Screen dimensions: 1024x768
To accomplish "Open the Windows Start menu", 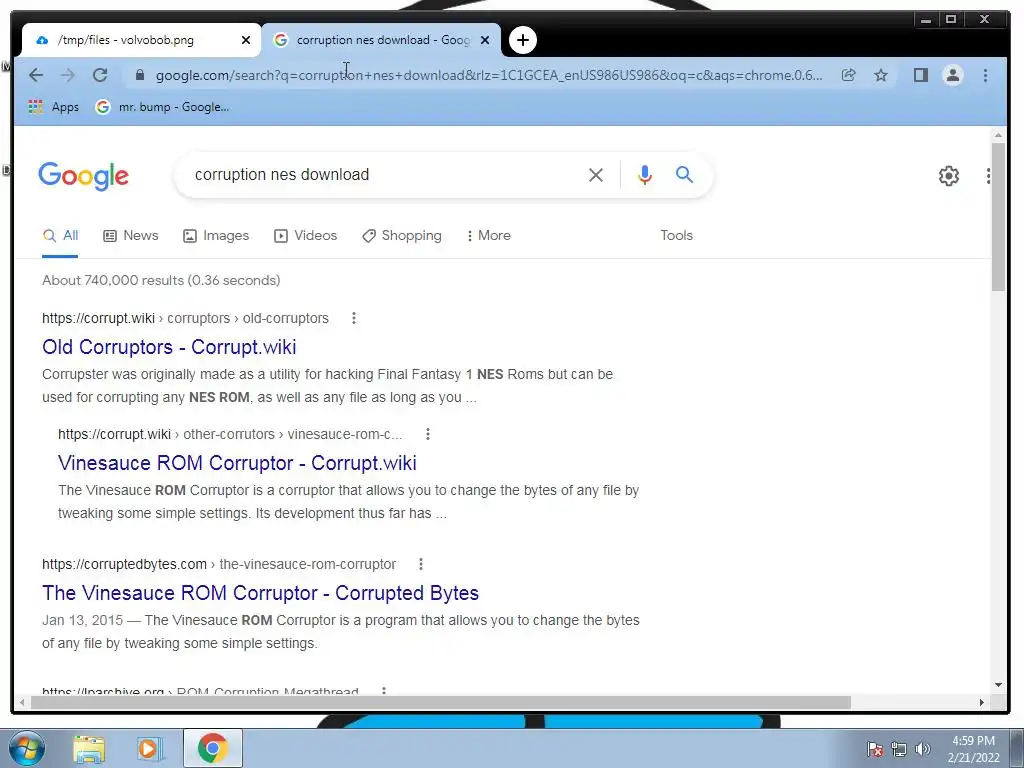I will tap(27, 748).
